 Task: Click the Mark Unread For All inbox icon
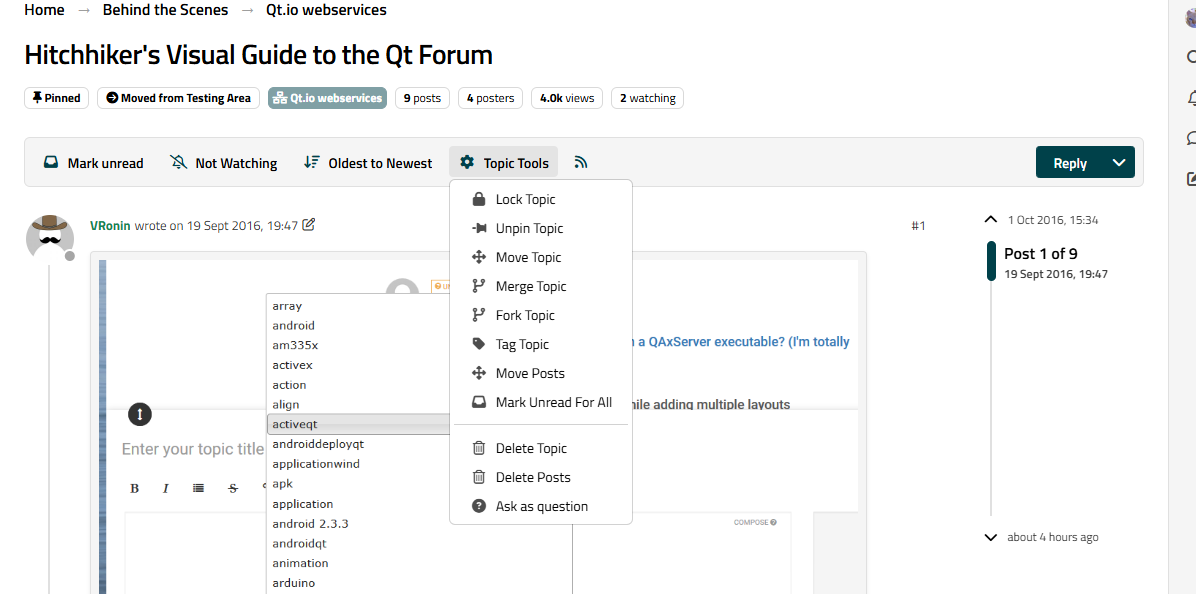click(x=479, y=402)
